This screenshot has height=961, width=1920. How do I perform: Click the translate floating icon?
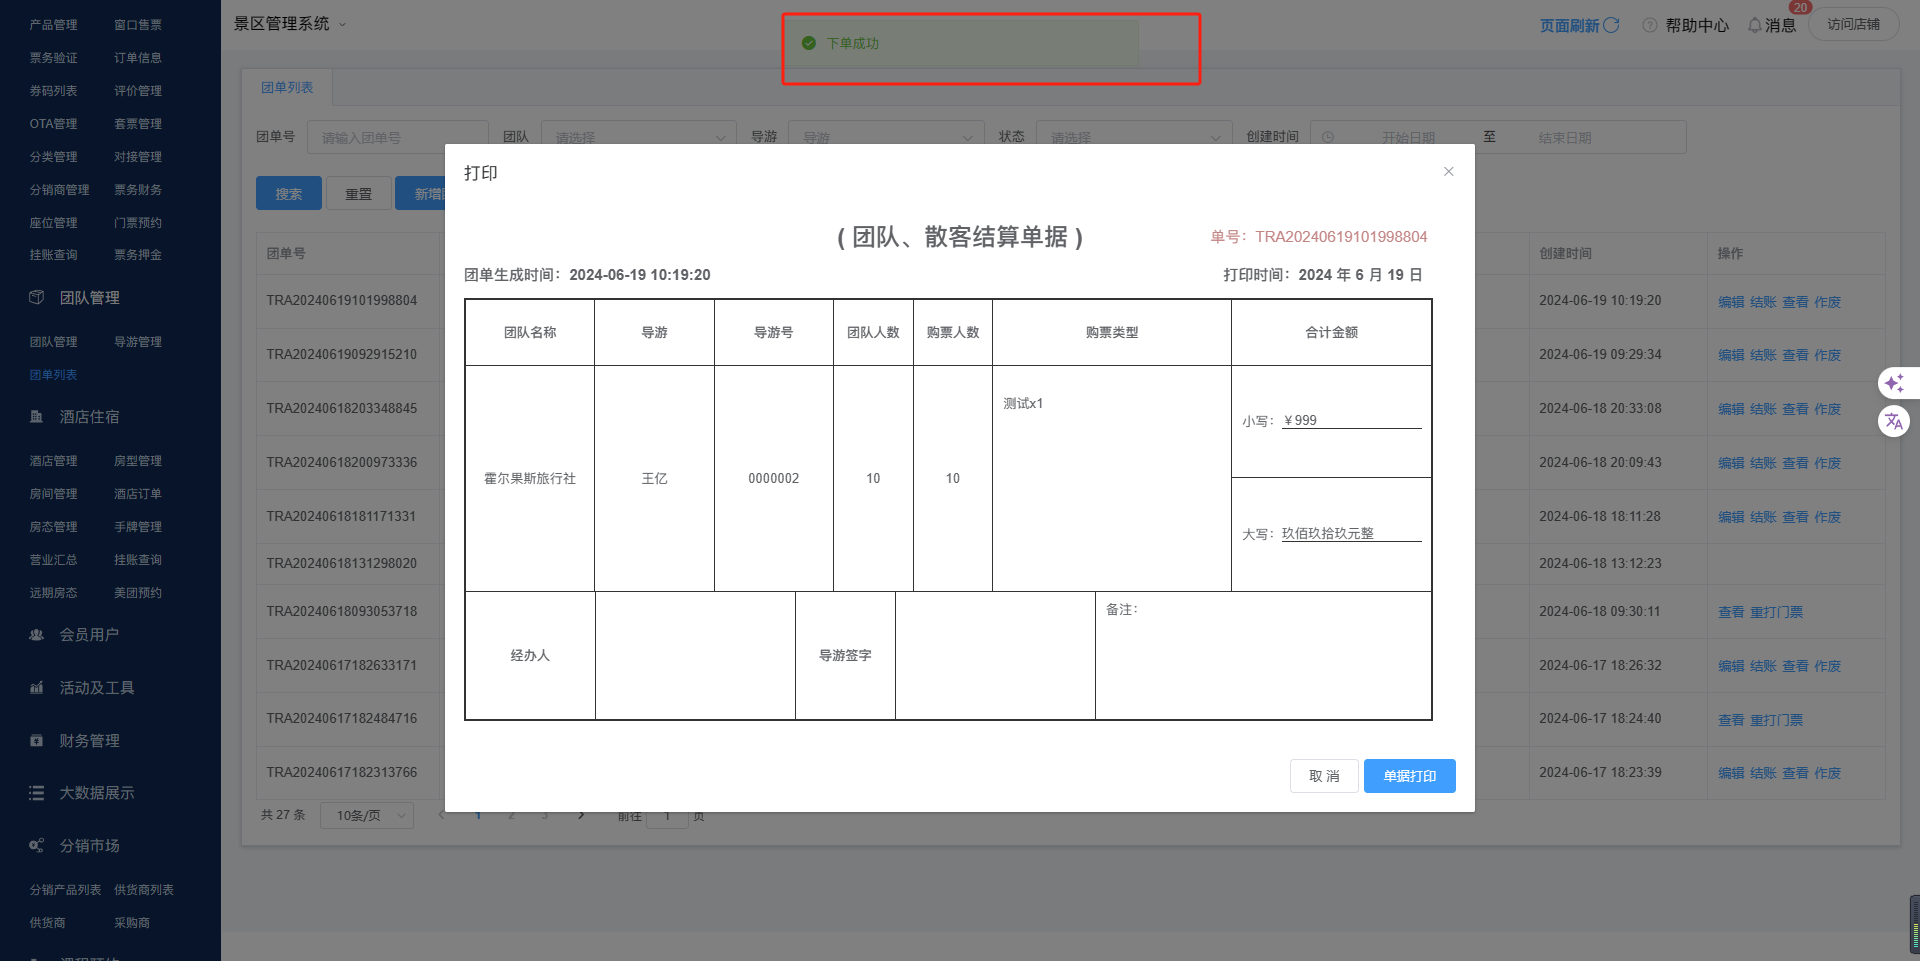1894,421
